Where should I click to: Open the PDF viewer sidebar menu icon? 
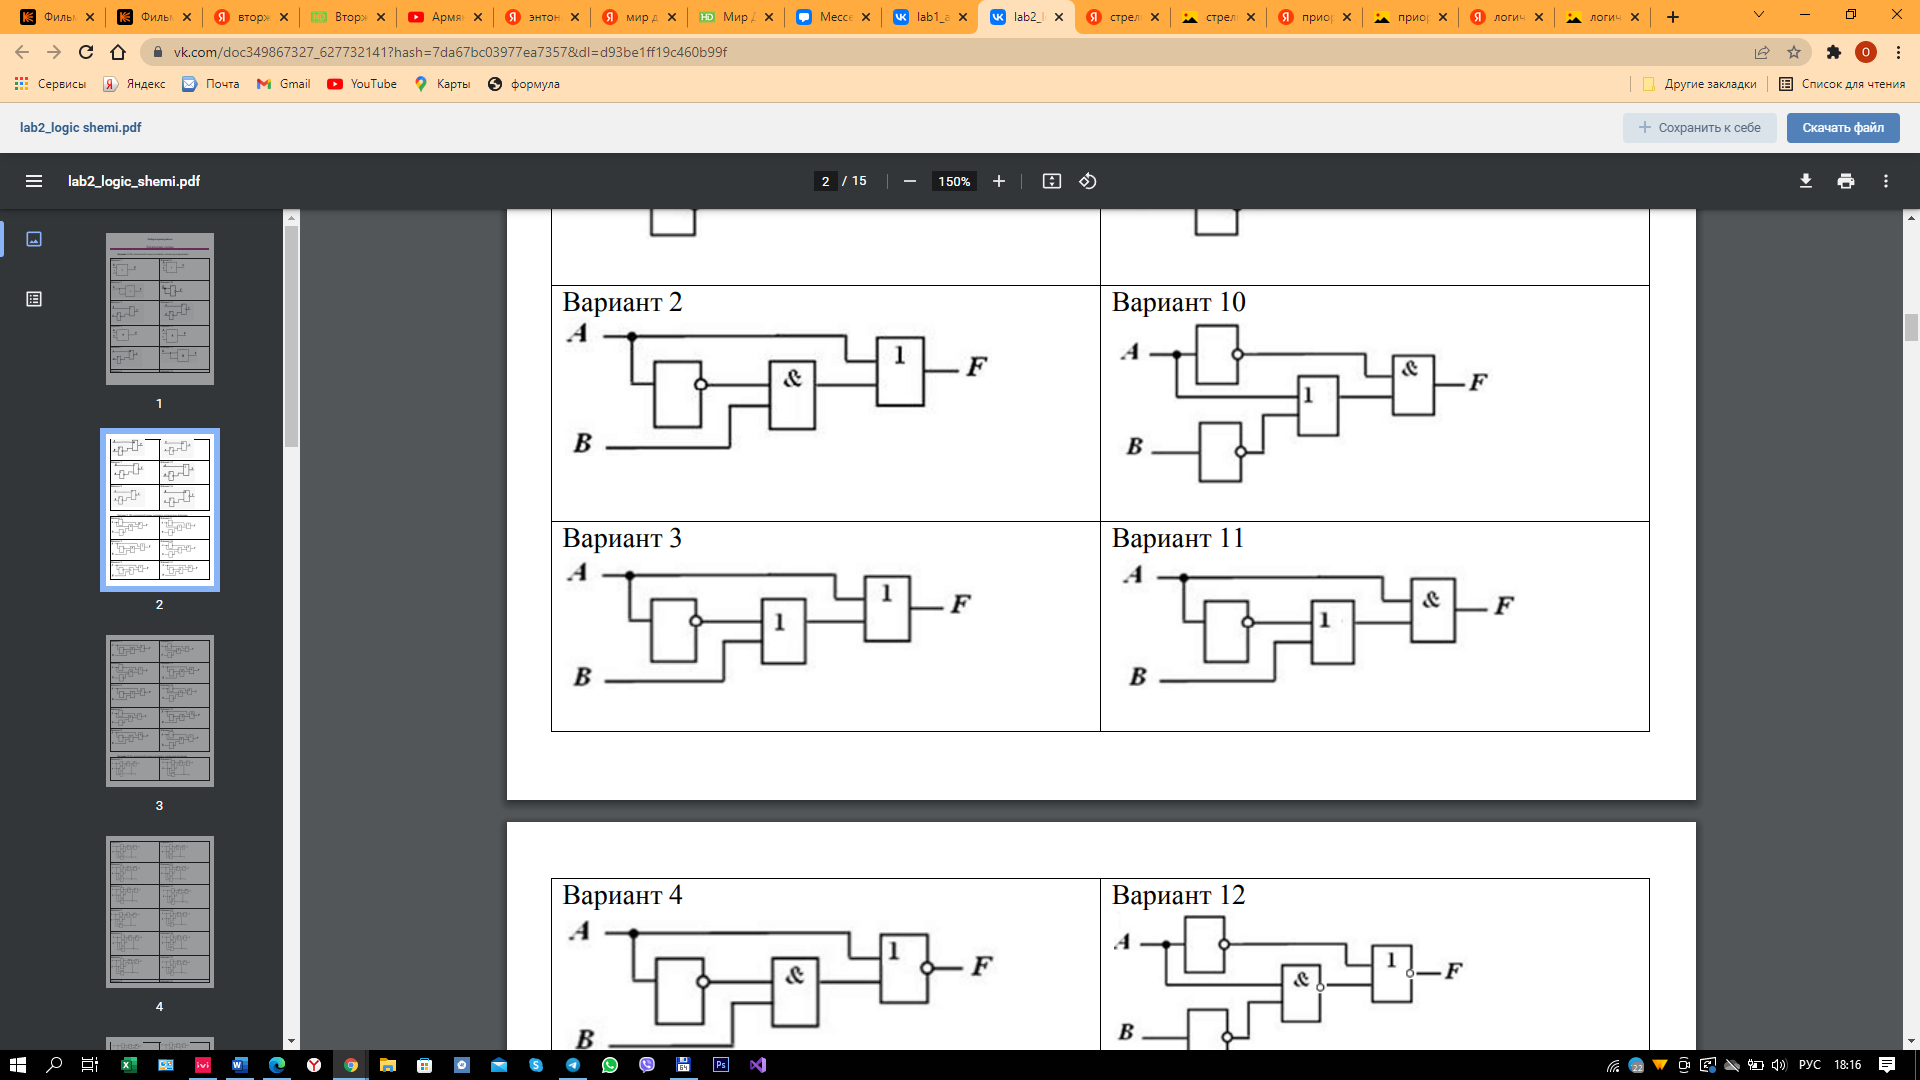click(34, 181)
